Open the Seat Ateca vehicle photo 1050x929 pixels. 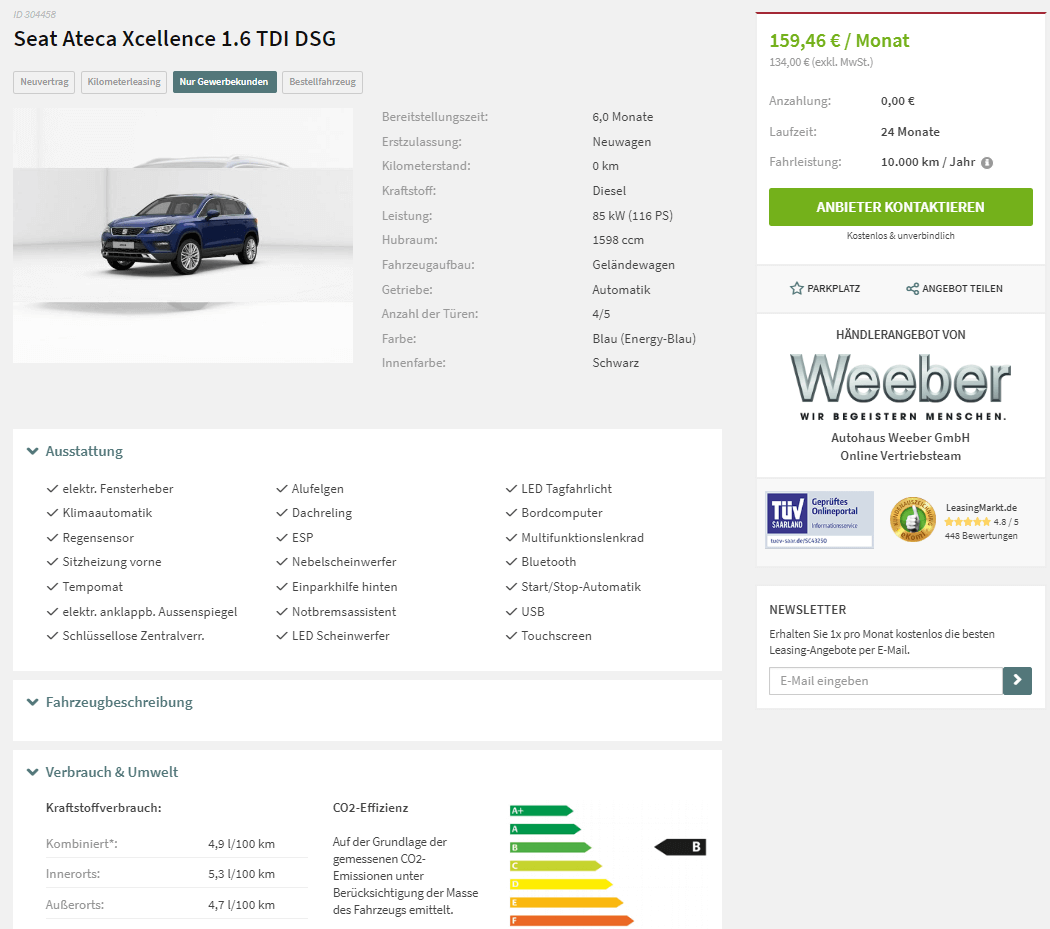pos(183,235)
